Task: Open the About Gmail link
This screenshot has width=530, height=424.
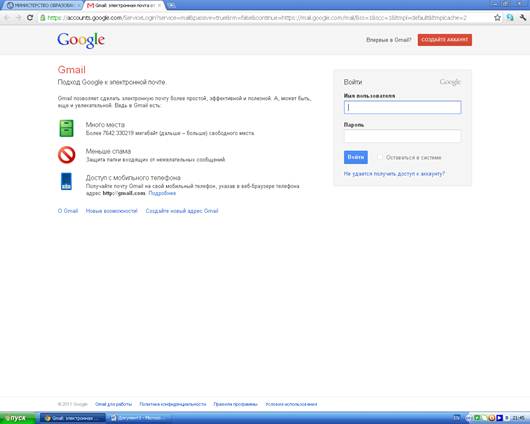Action: coord(68,211)
